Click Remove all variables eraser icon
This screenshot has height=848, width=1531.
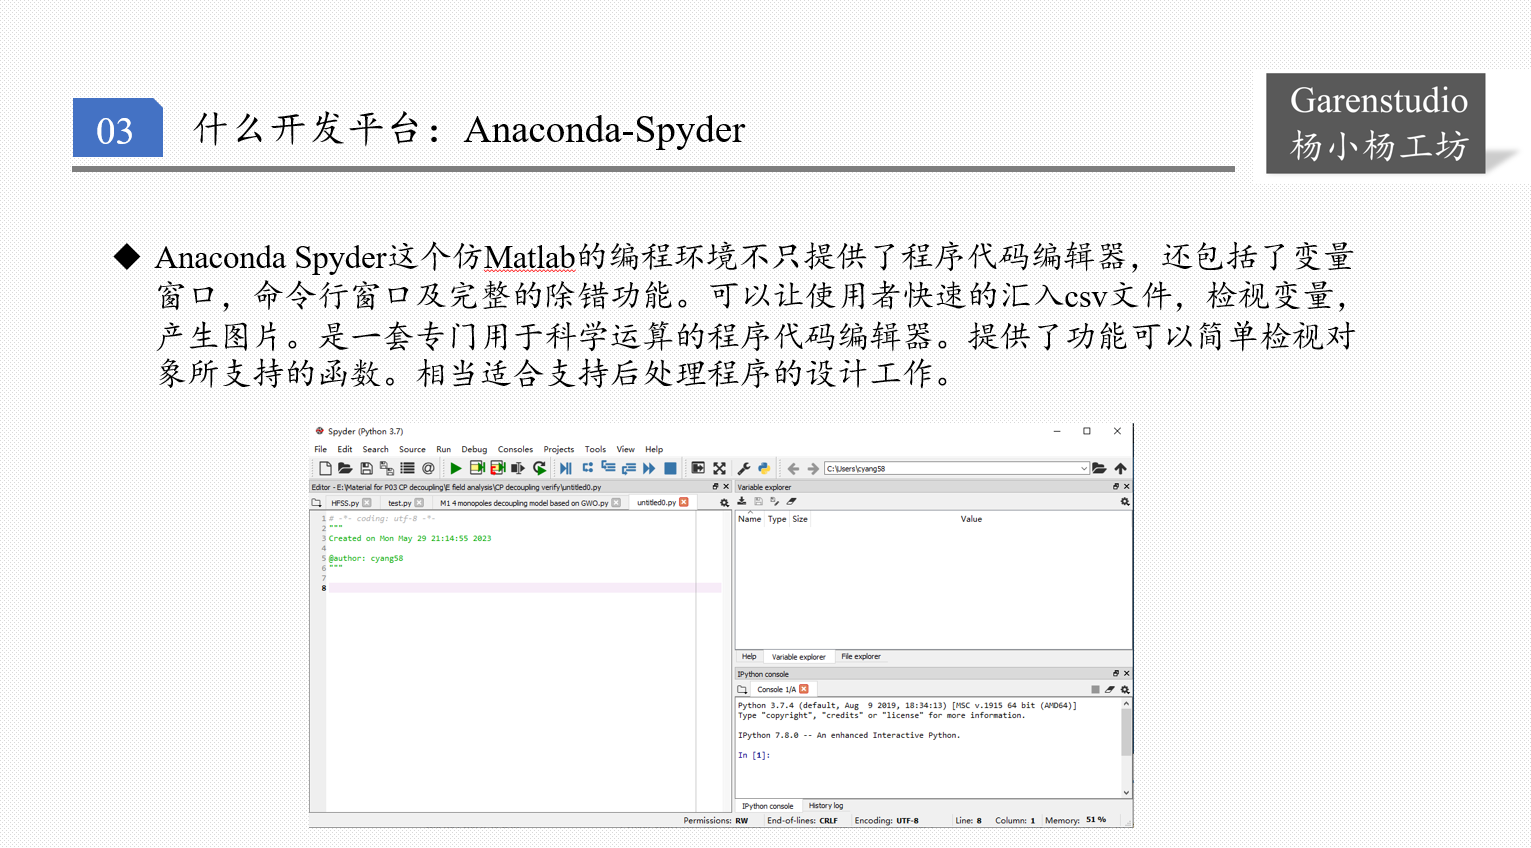pyautogui.click(x=791, y=501)
